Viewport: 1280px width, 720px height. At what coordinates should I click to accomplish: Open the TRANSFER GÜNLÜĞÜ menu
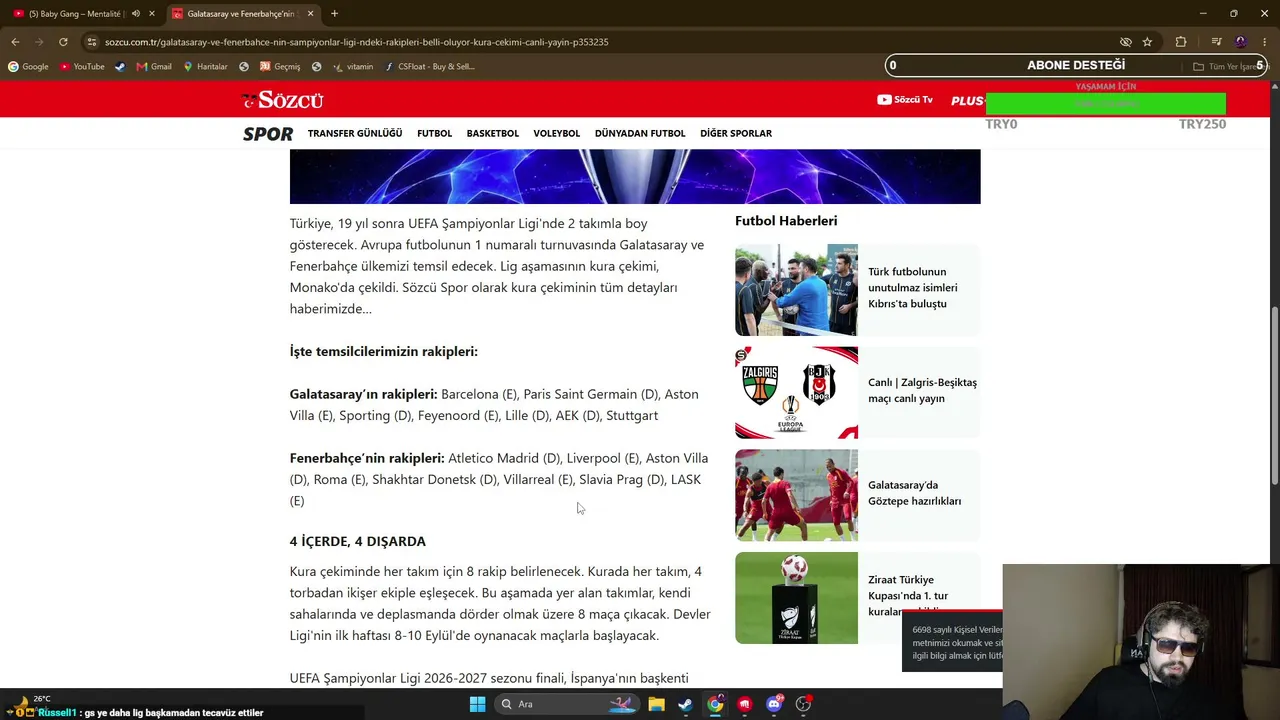coord(355,133)
